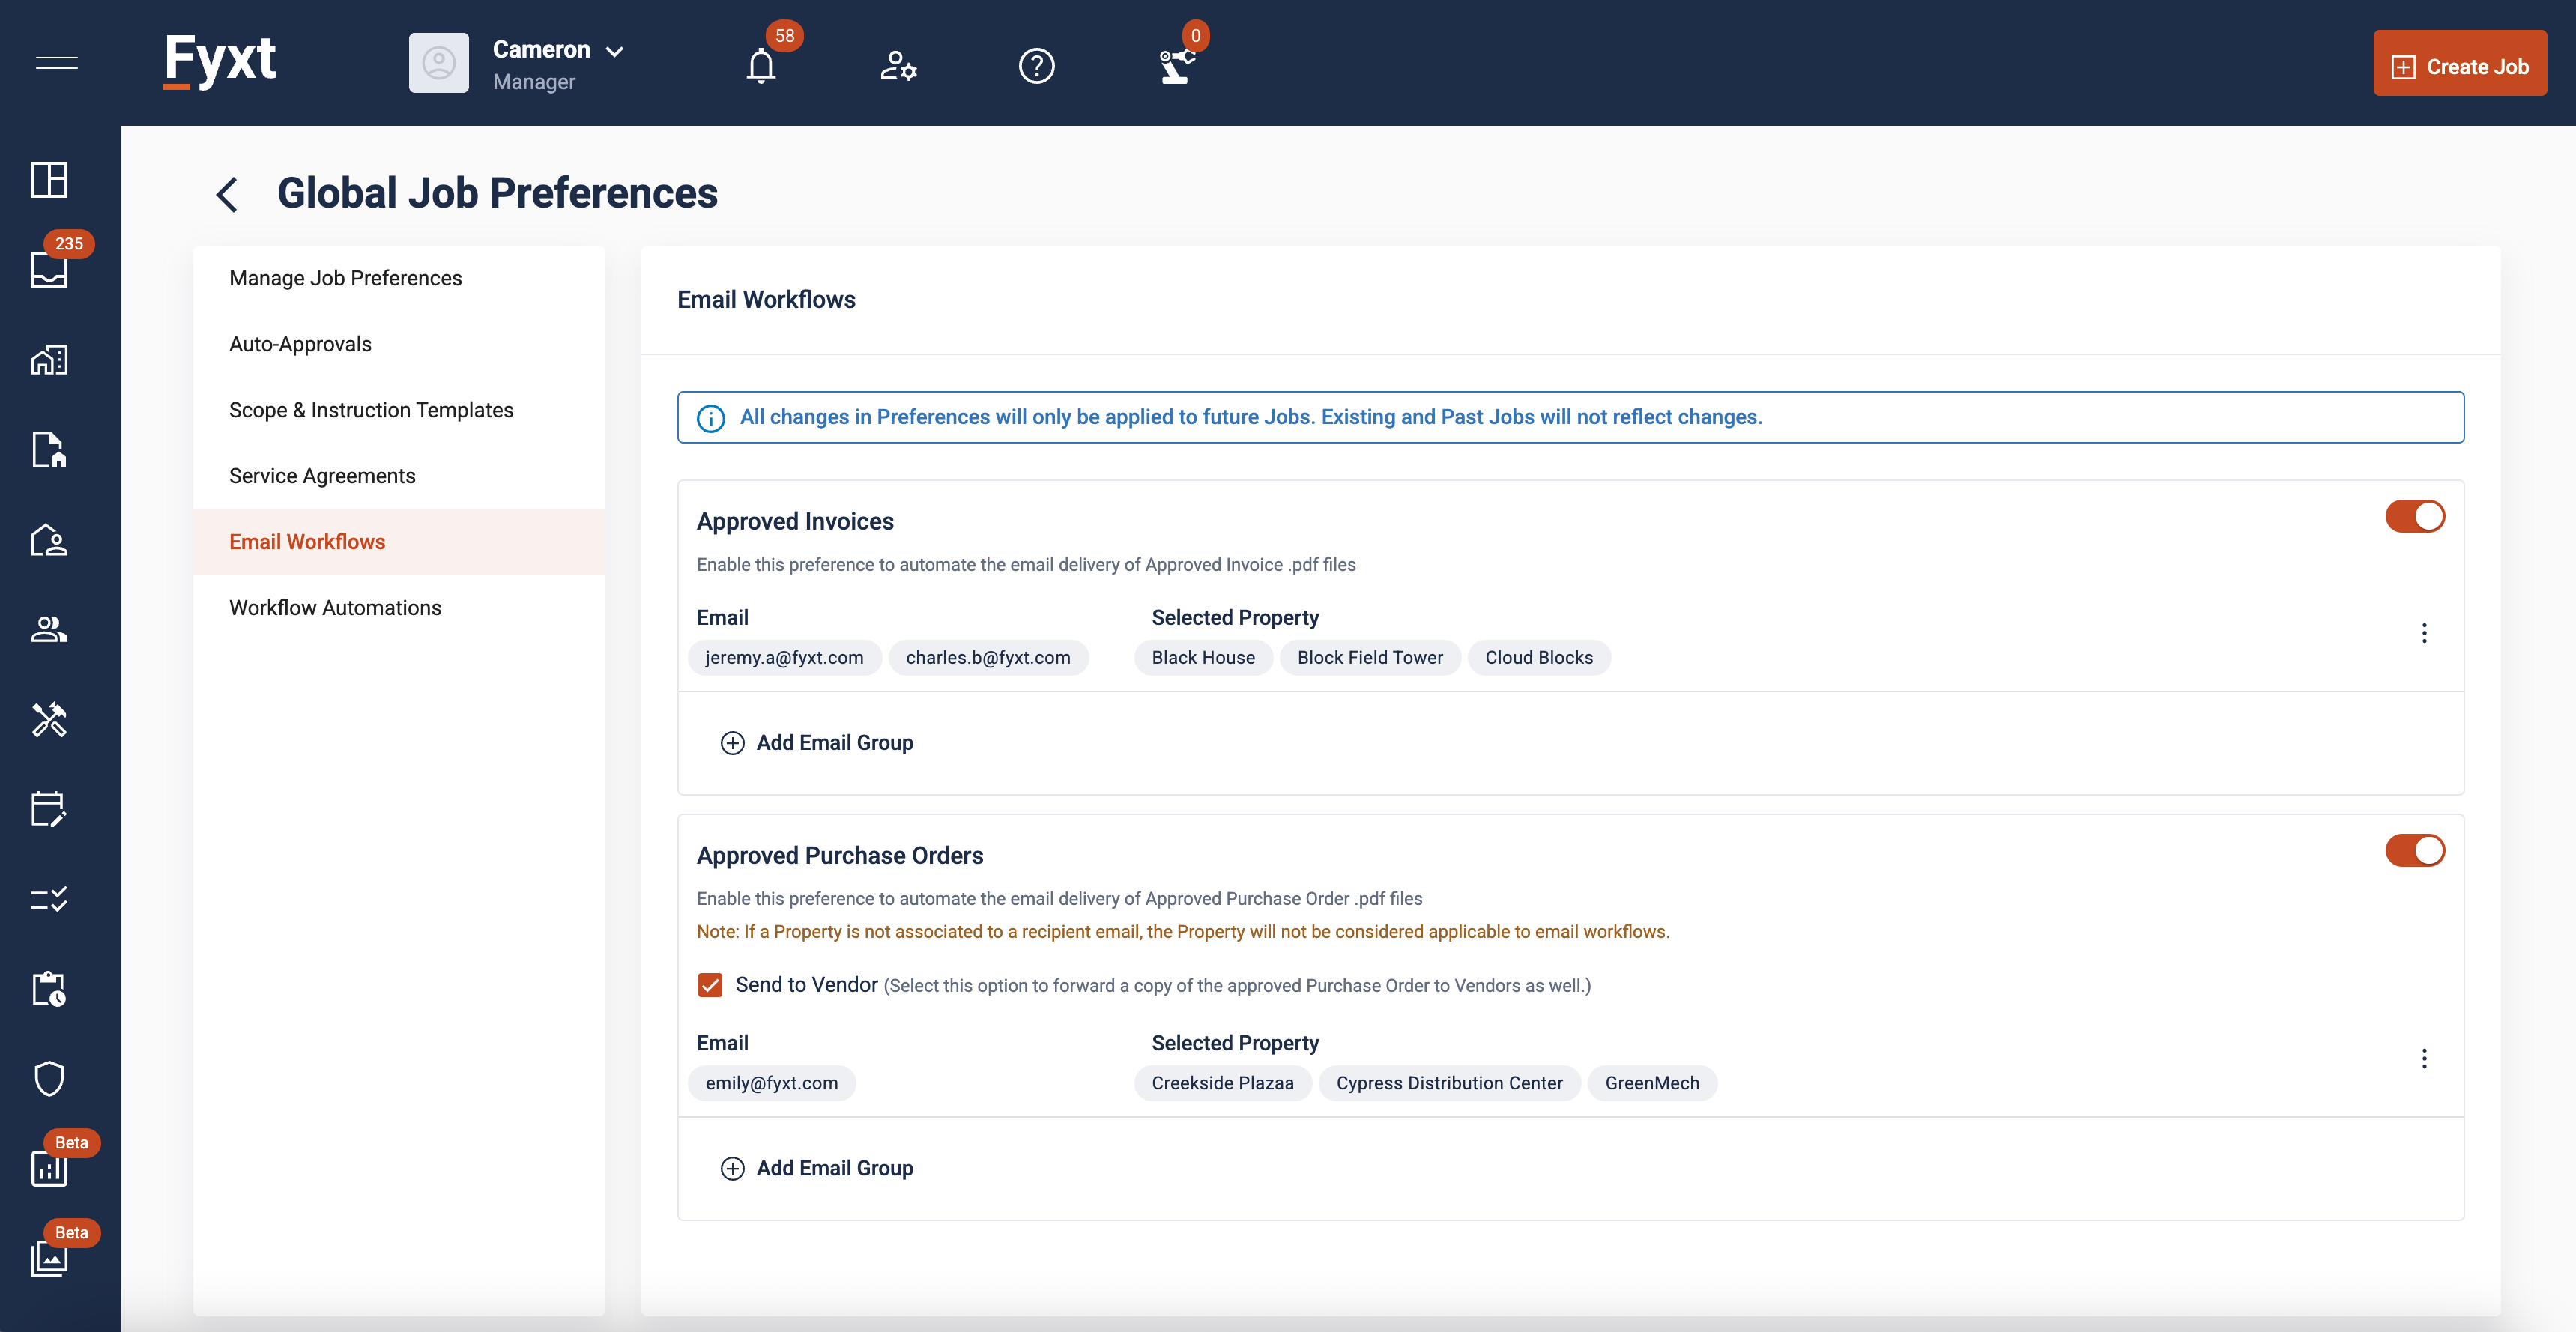Viewport: 2576px width, 1332px height.
Task: Open the document home sidebar icon
Action: click(49, 450)
